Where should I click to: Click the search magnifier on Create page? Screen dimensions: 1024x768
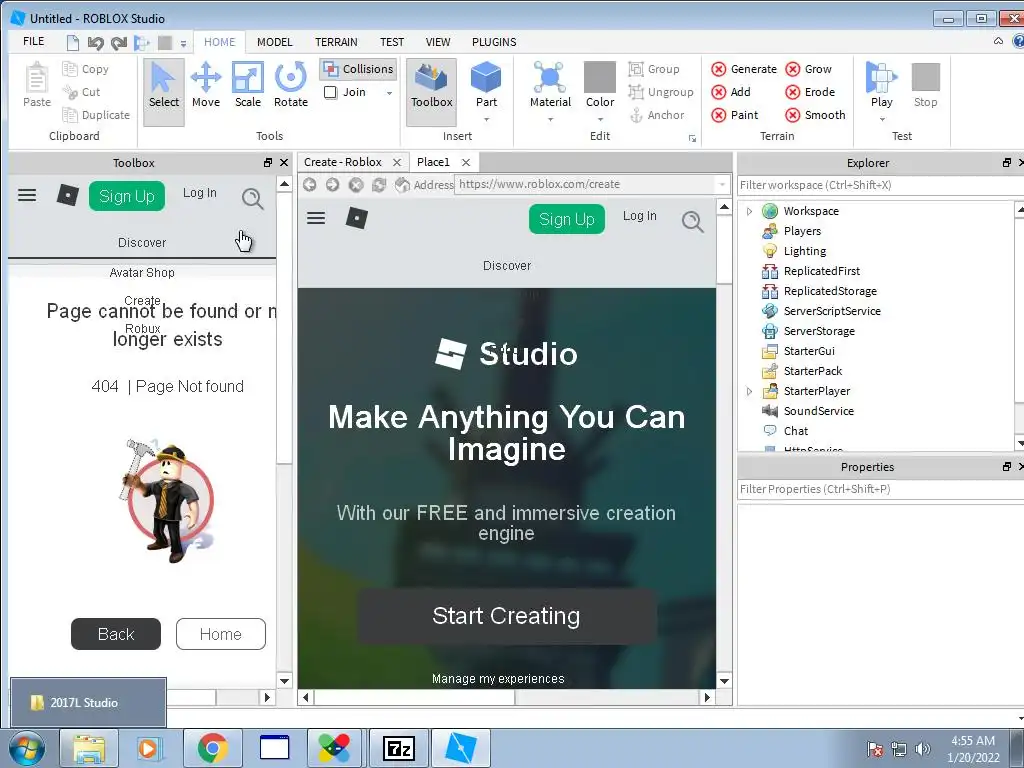693,221
